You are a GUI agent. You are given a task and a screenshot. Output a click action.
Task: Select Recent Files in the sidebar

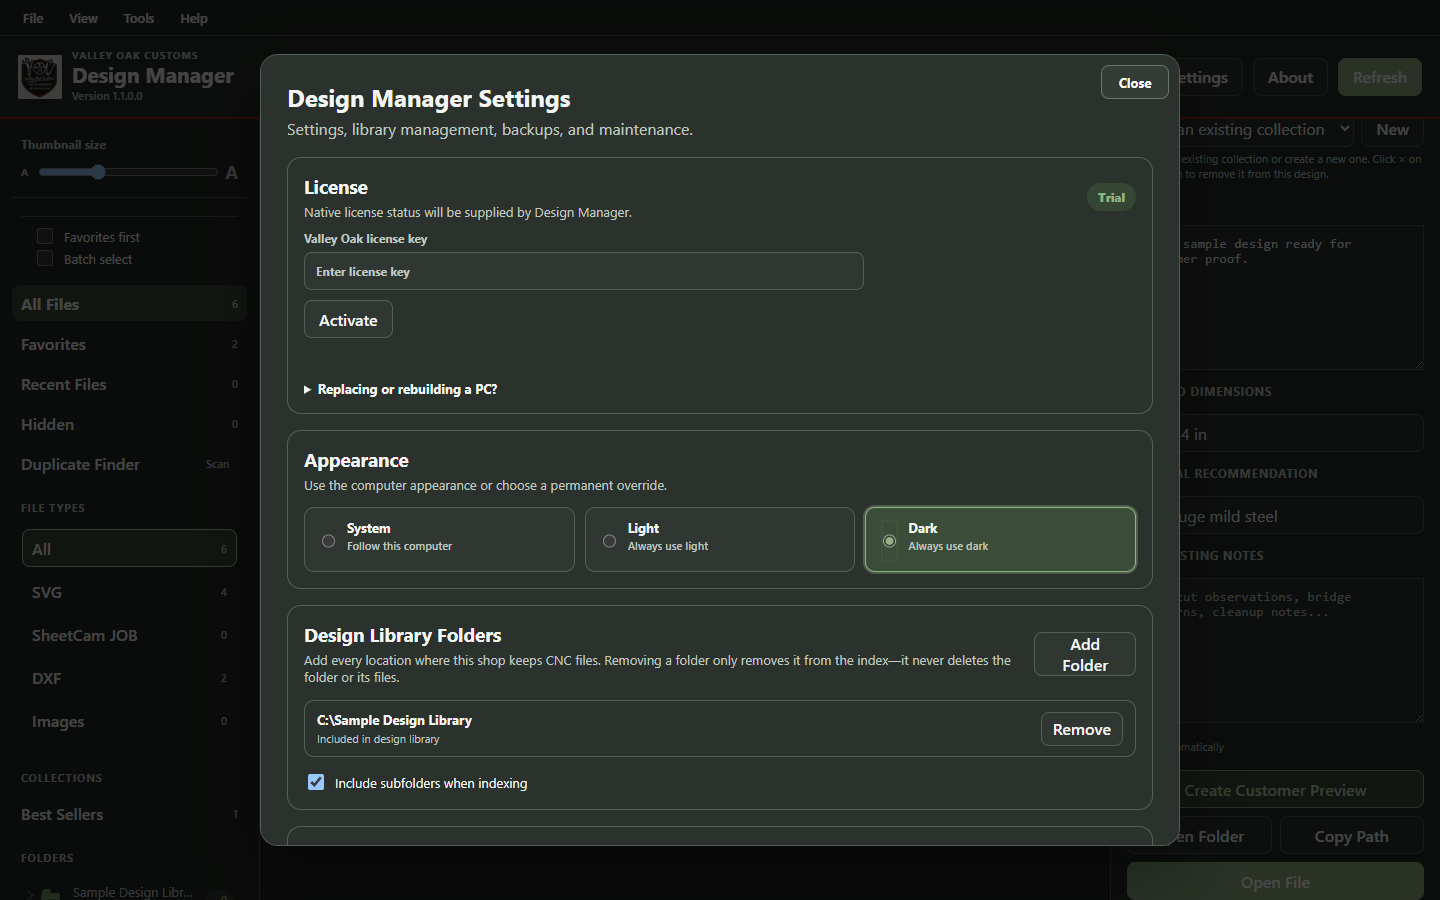(x=129, y=384)
